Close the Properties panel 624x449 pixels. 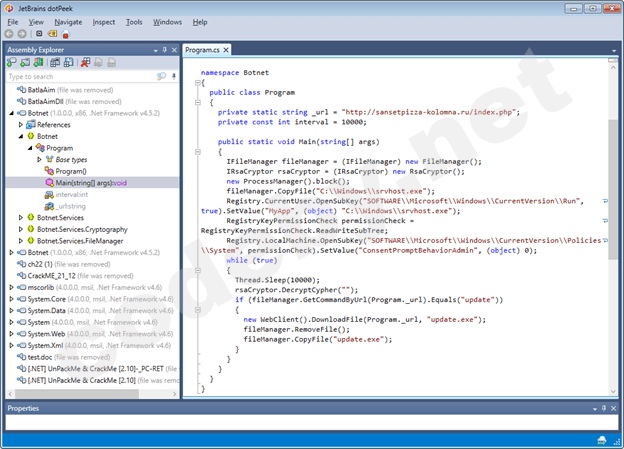click(x=613, y=408)
